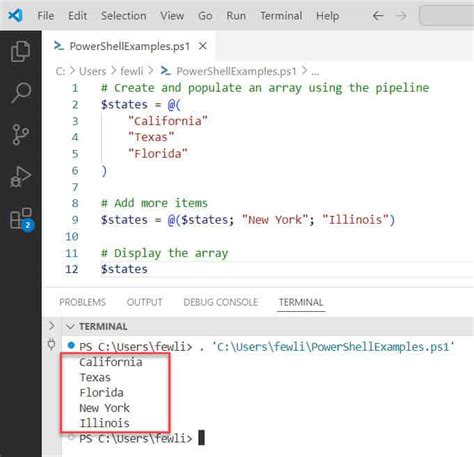Viewport: 474px width, 457px height.
Task: Click line number 9 in the gutter
Action: 75,220
